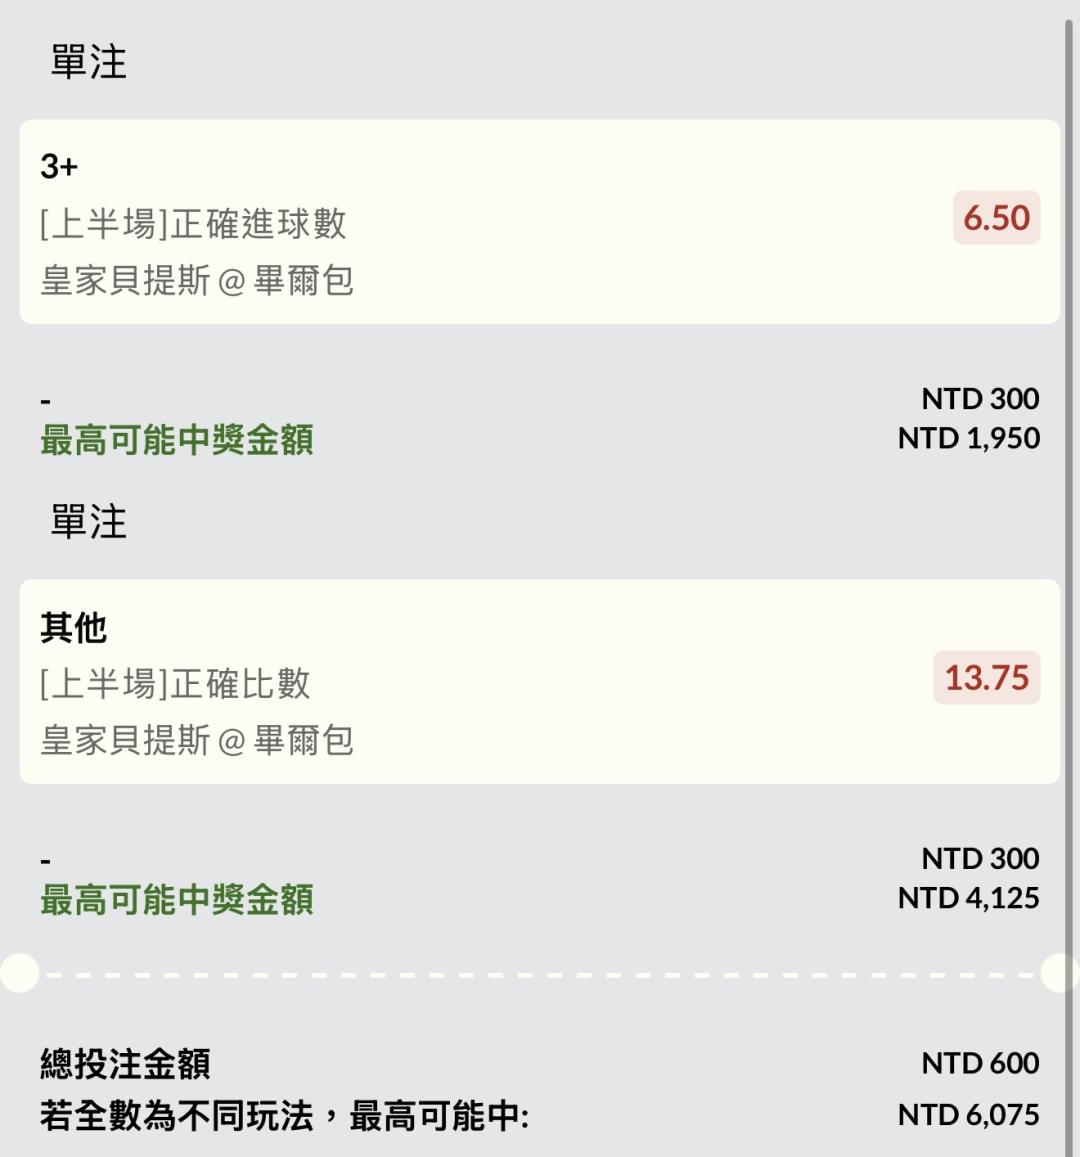Click the stake amount above NTD 1,950
This screenshot has width=1080, height=1157.
(x=980, y=398)
